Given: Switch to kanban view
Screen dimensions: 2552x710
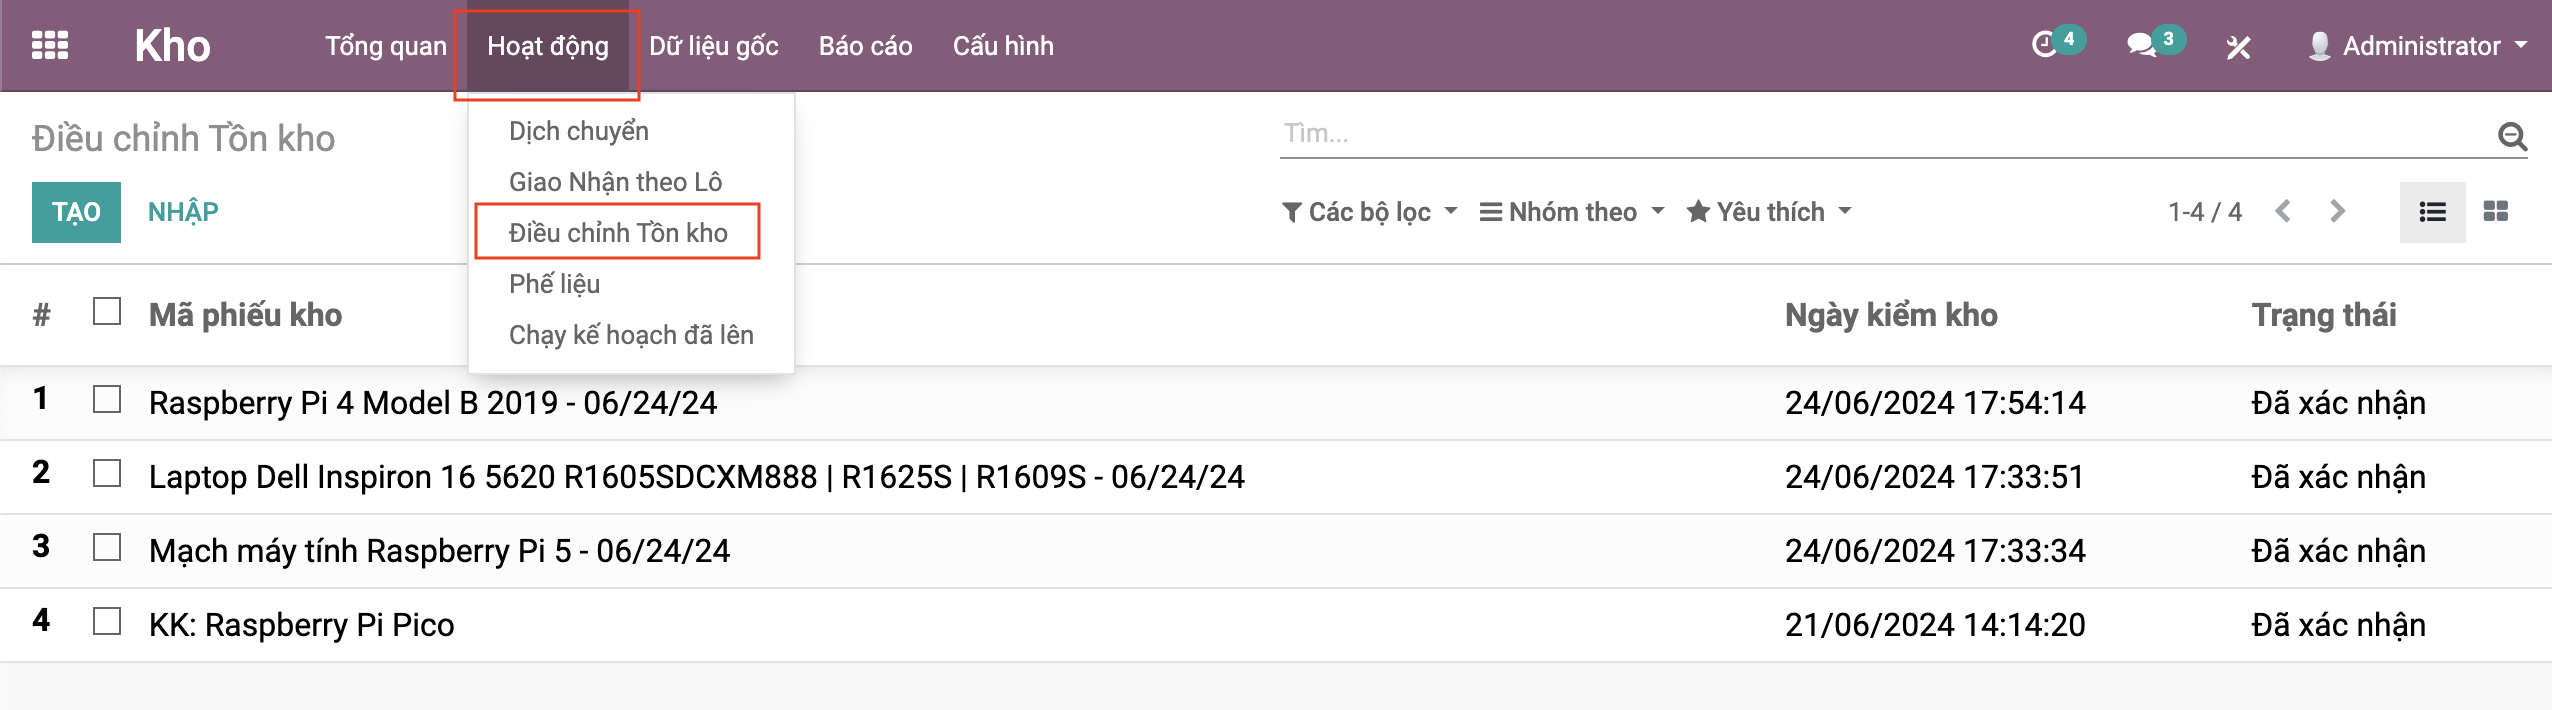Looking at the screenshot, I should tap(2496, 211).
